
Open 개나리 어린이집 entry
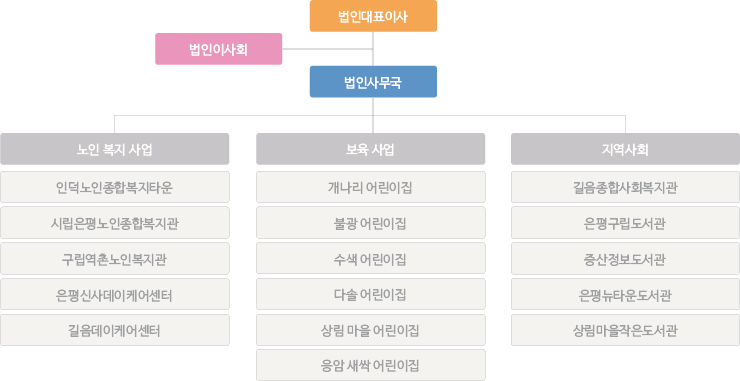370,187
